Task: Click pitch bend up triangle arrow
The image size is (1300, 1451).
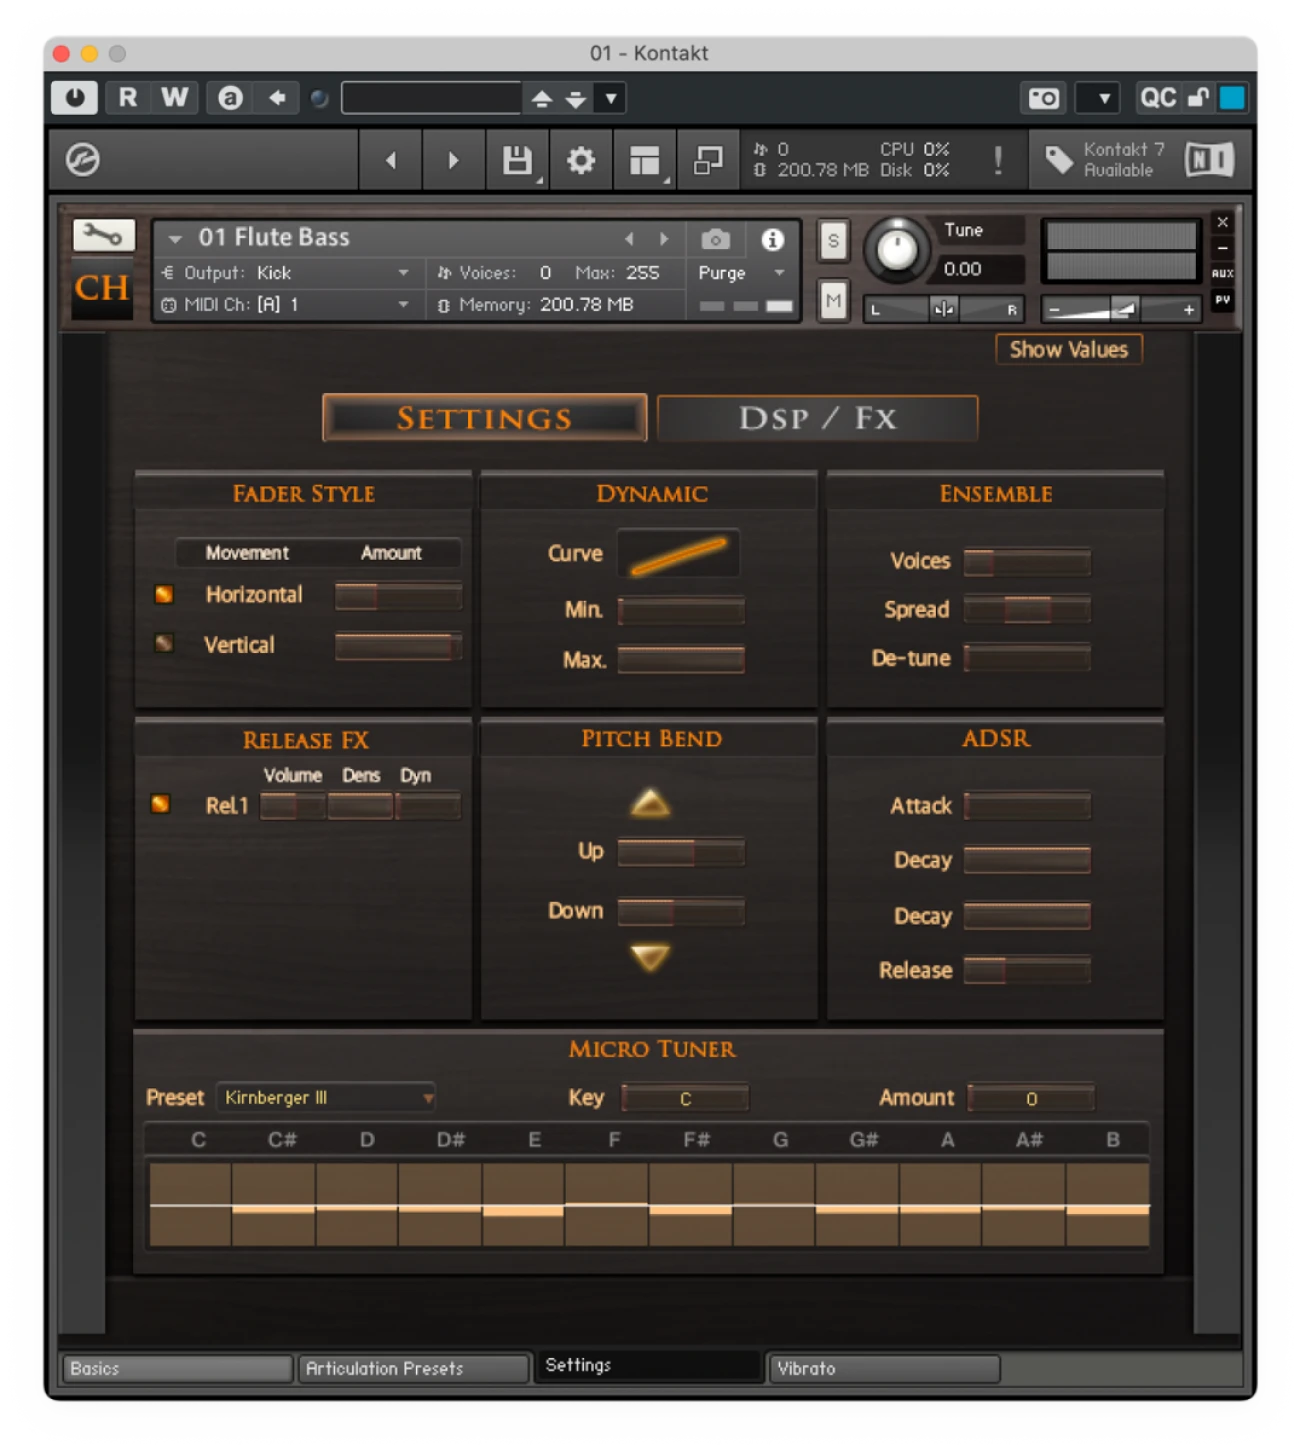Action: [651, 803]
